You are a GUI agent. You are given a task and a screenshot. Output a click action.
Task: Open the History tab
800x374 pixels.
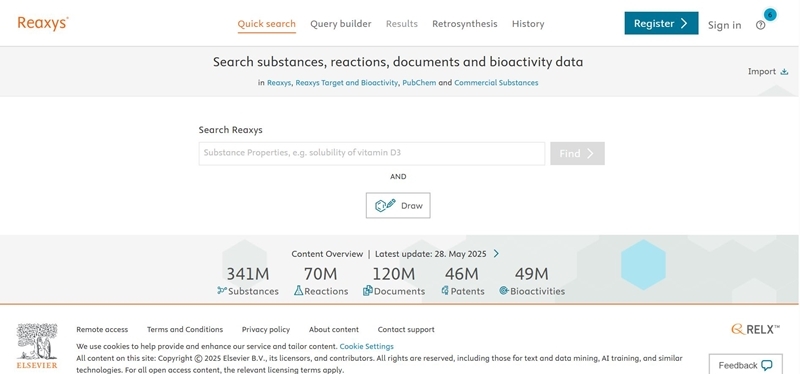point(528,23)
